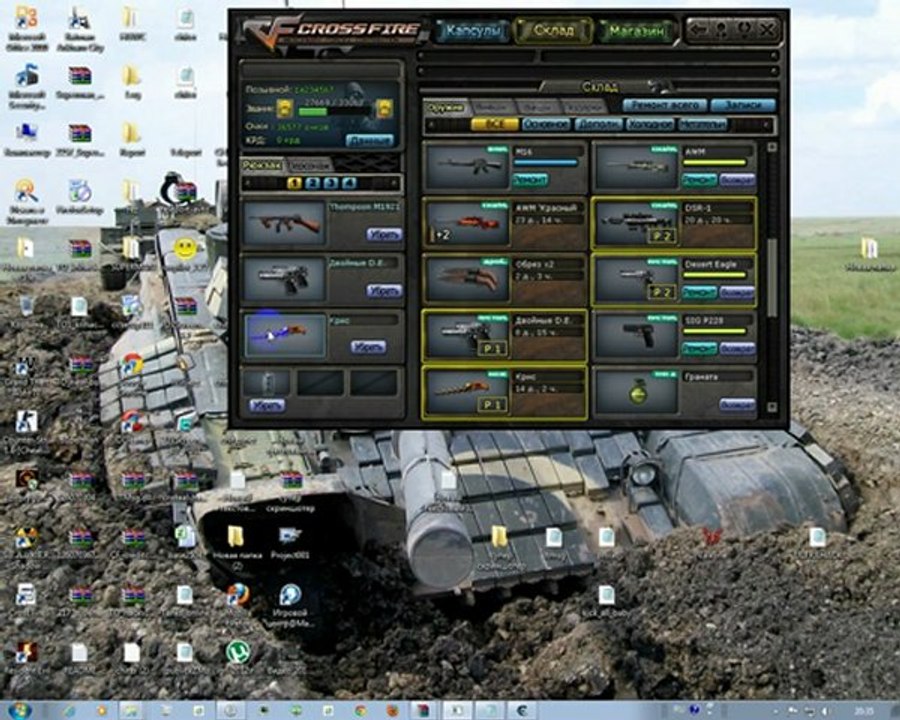The height and width of the screenshot is (720, 900).
Task: Click the inventory scrollbar down arrow
Action: [771, 407]
